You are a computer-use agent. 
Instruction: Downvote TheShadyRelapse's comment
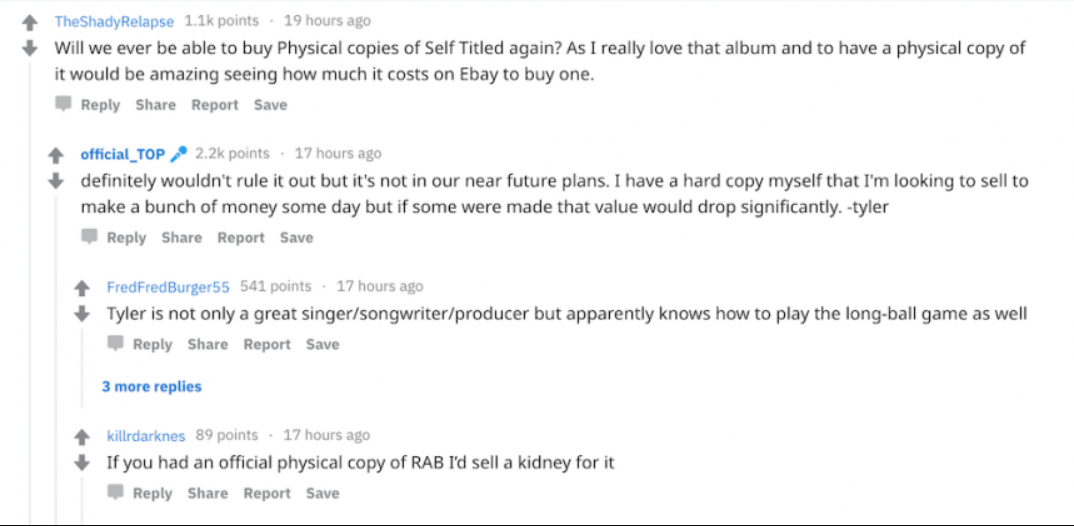(x=30, y=48)
